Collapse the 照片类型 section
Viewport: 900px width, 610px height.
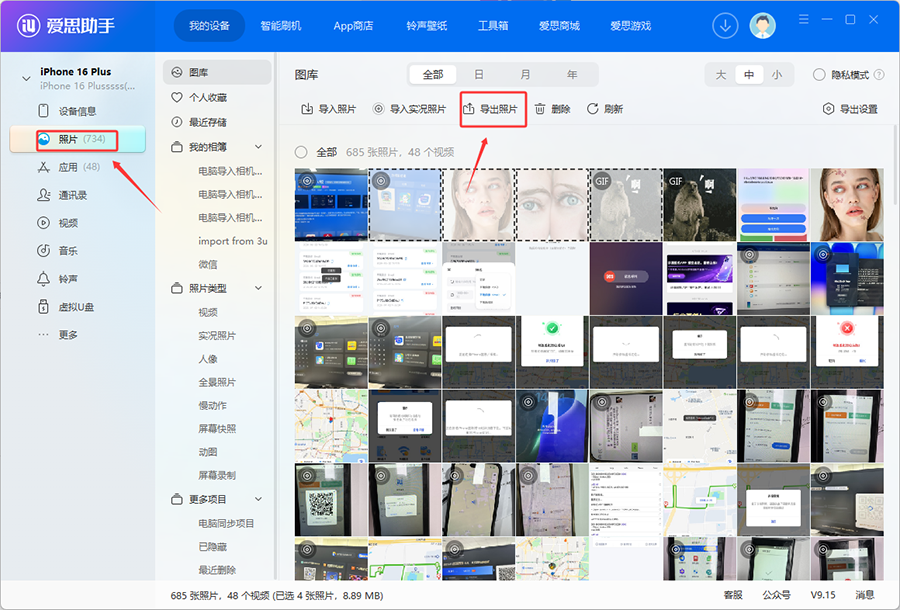[258, 288]
